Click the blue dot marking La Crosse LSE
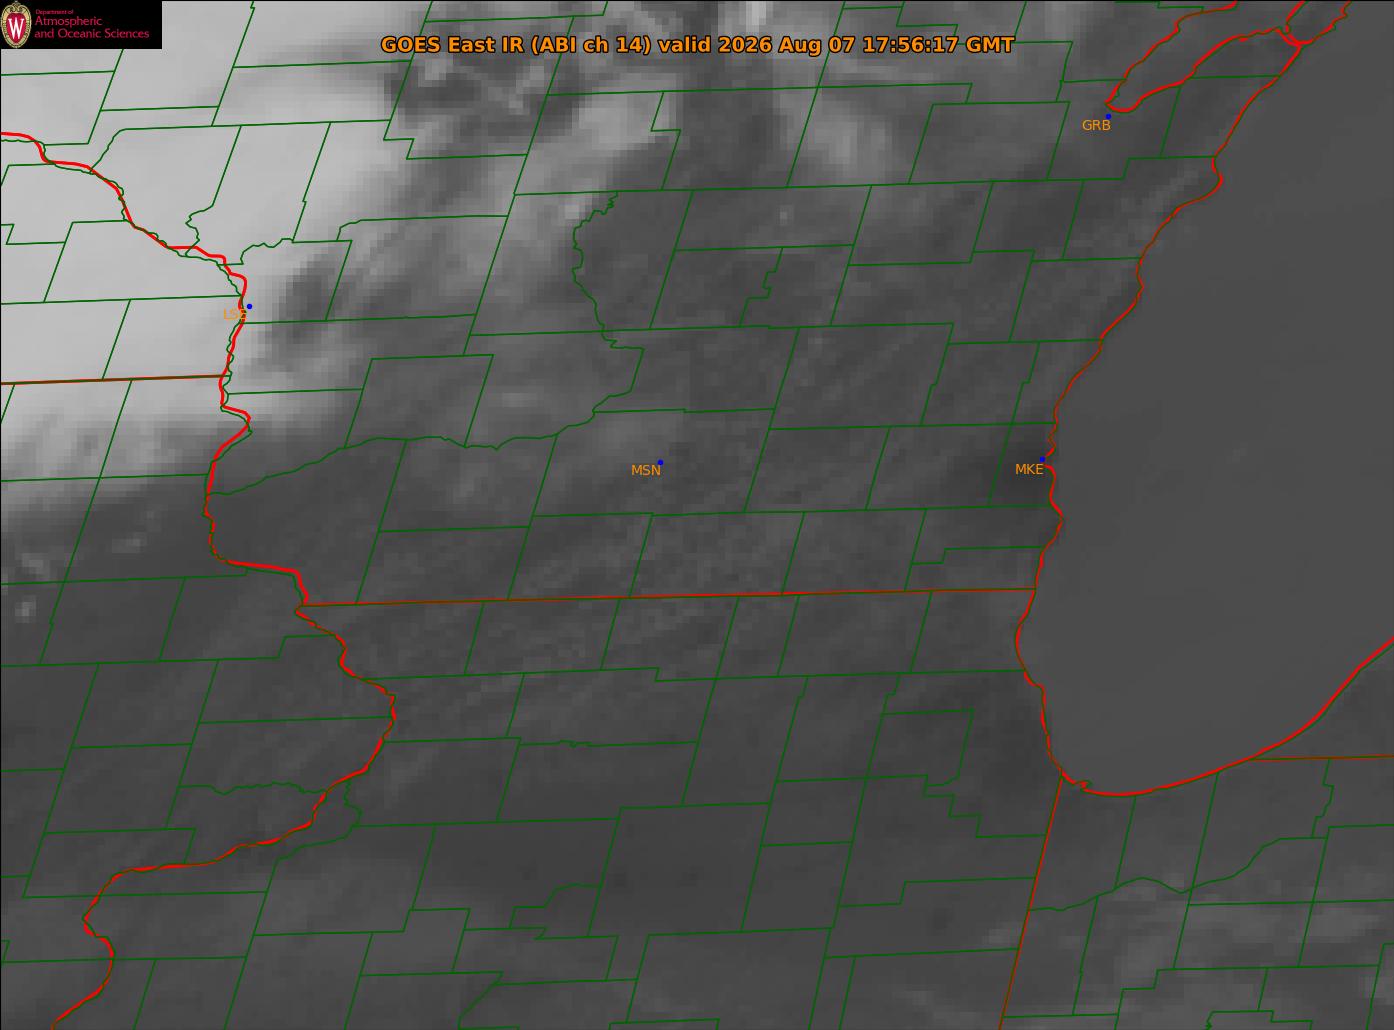The height and width of the screenshot is (1030, 1394). pyautogui.click(x=249, y=306)
